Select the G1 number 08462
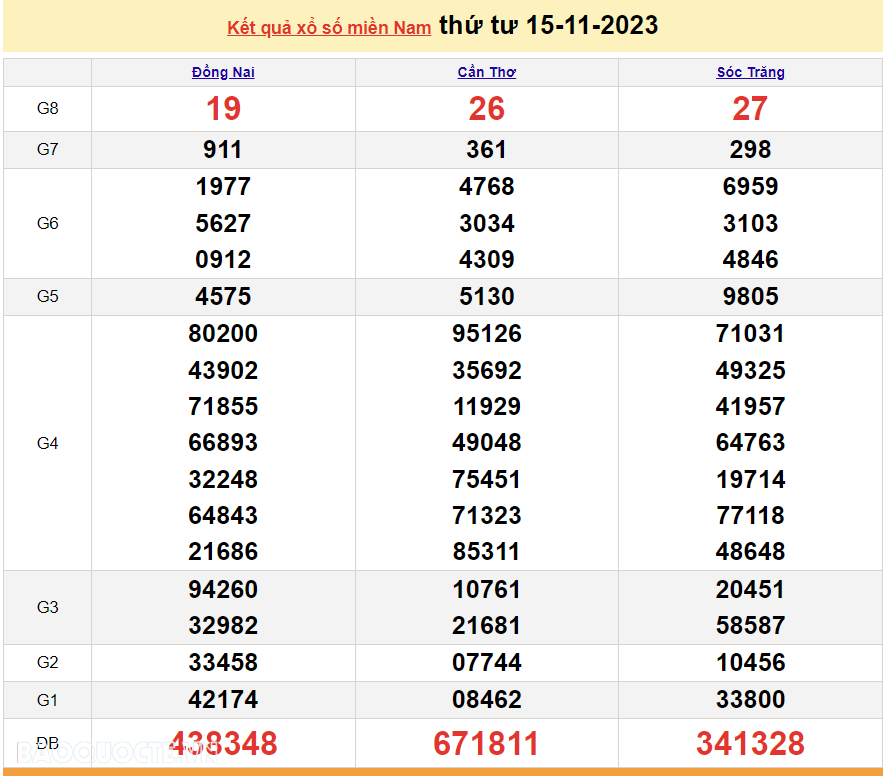 [487, 700]
